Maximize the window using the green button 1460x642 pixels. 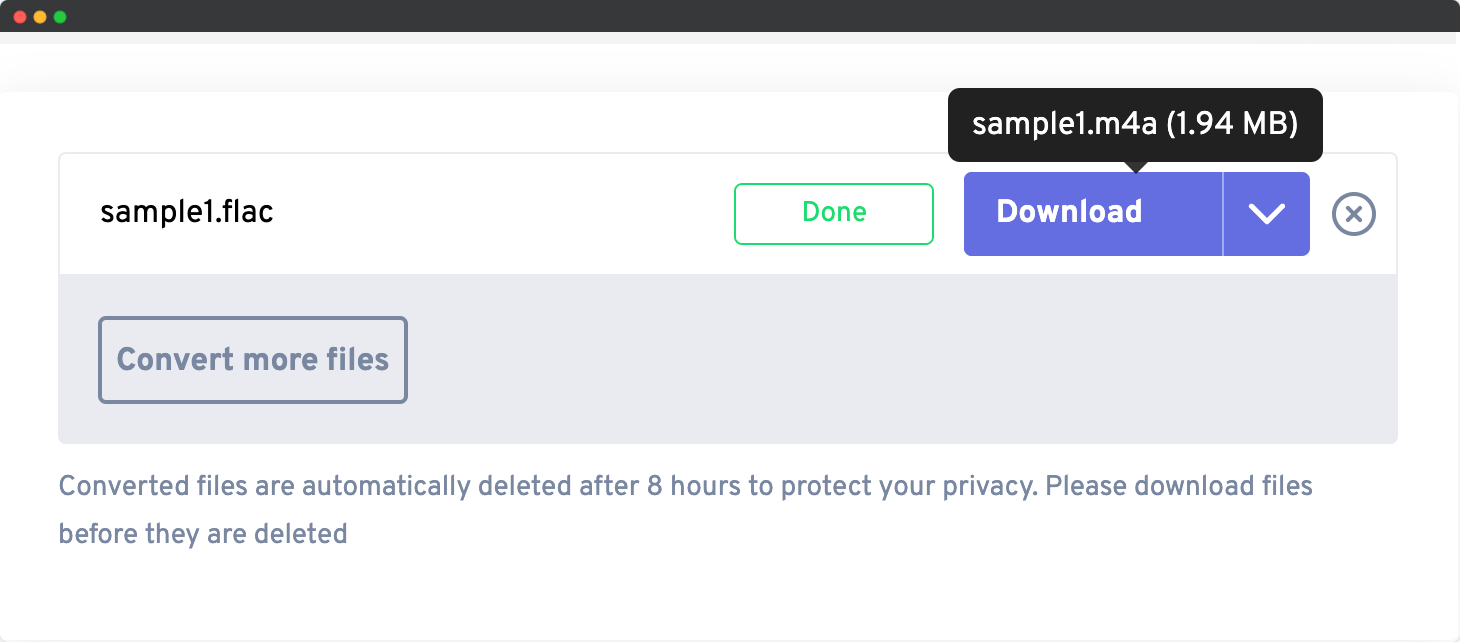(60, 17)
